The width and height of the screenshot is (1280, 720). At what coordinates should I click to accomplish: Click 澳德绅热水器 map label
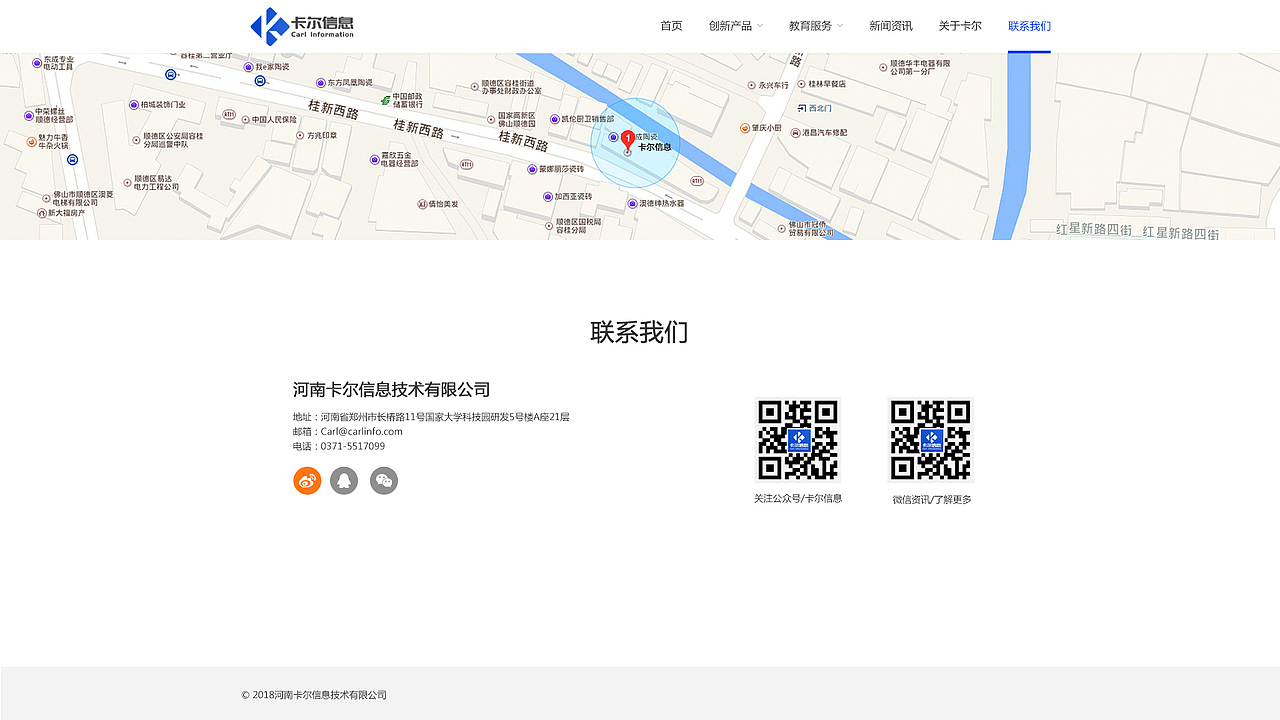pos(662,203)
